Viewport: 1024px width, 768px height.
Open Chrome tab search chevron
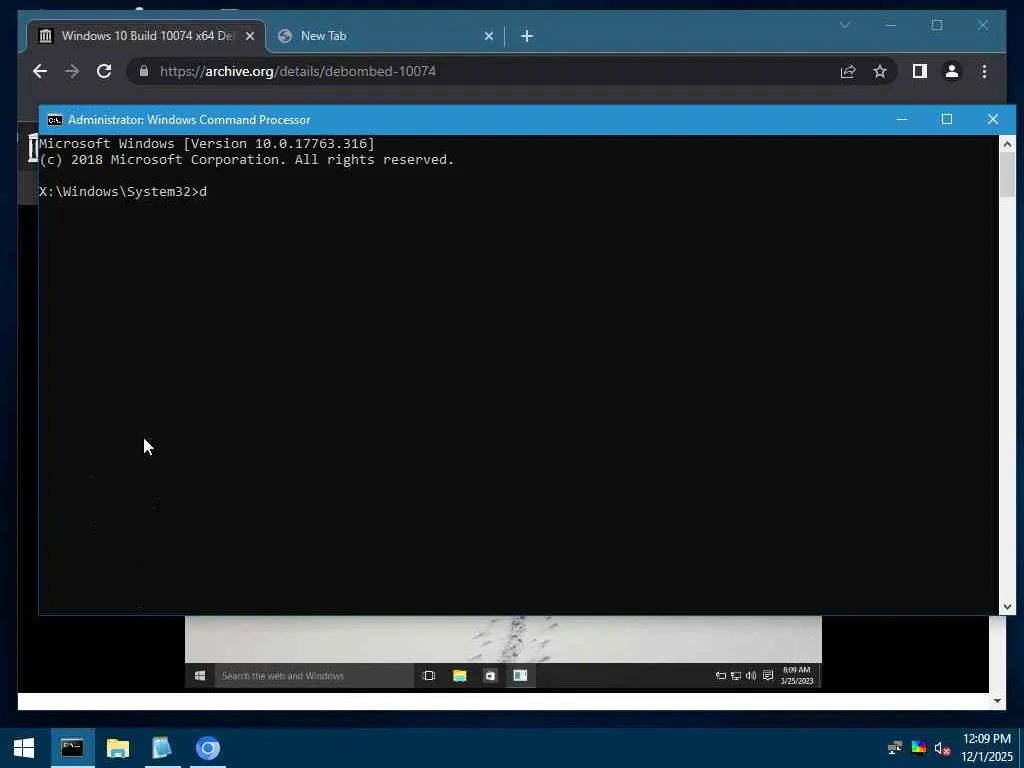[844, 25]
